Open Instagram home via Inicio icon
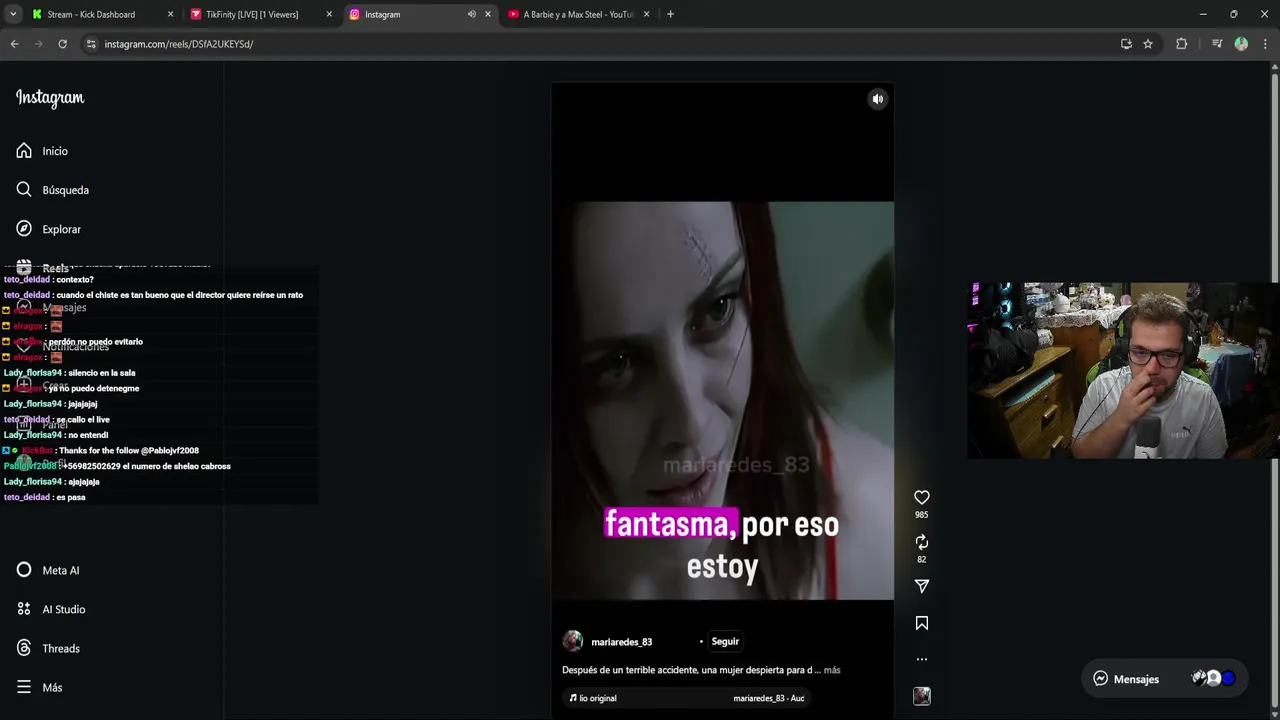This screenshot has height=720, width=1280. (x=24, y=151)
